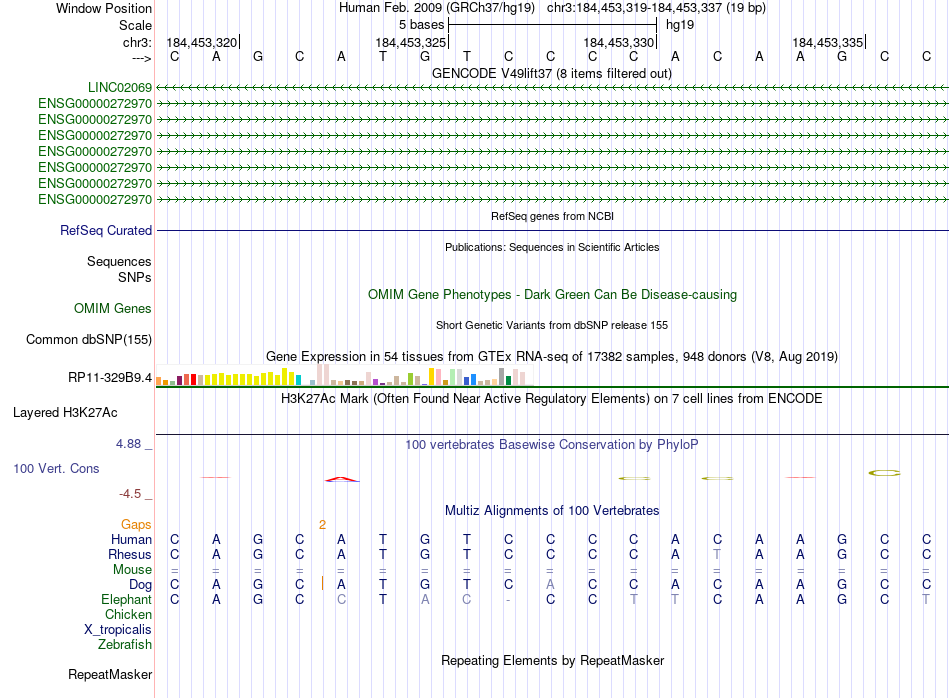The image size is (950, 698).
Task: Click the orange gap count '2'
Action: [x=322, y=525]
